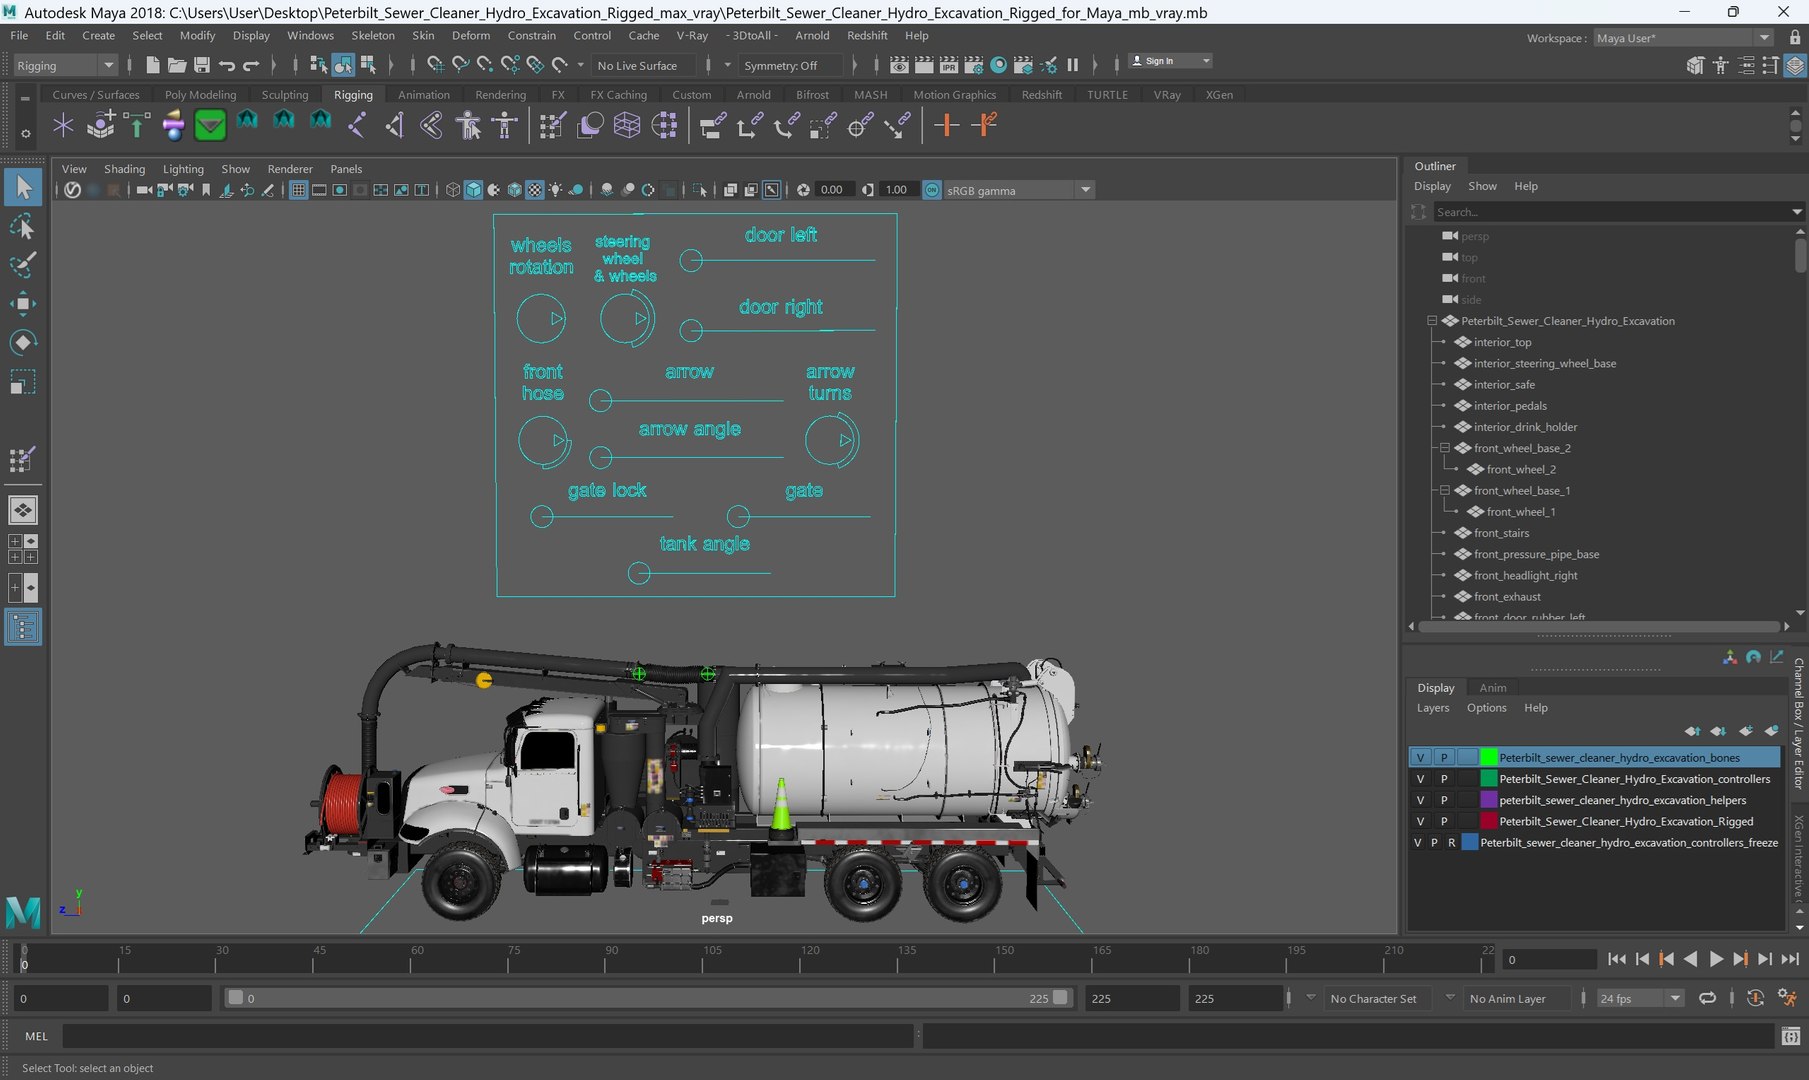Open the Render View icon

pos(899,65)
